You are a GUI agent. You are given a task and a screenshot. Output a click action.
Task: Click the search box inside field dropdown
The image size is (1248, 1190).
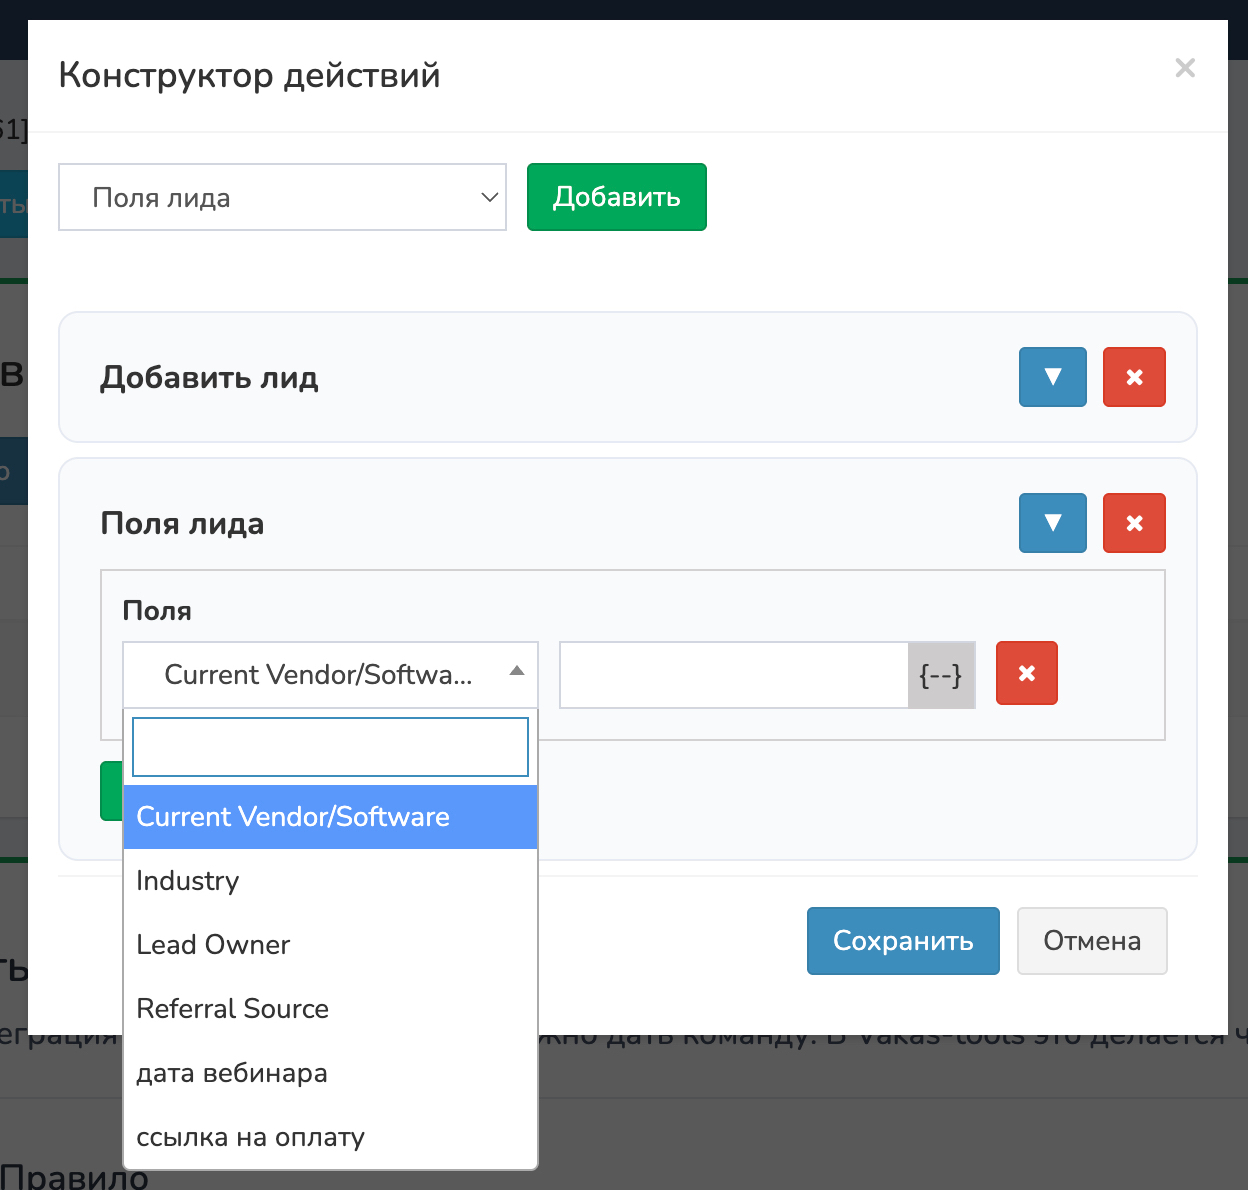(x=330, y=747)
